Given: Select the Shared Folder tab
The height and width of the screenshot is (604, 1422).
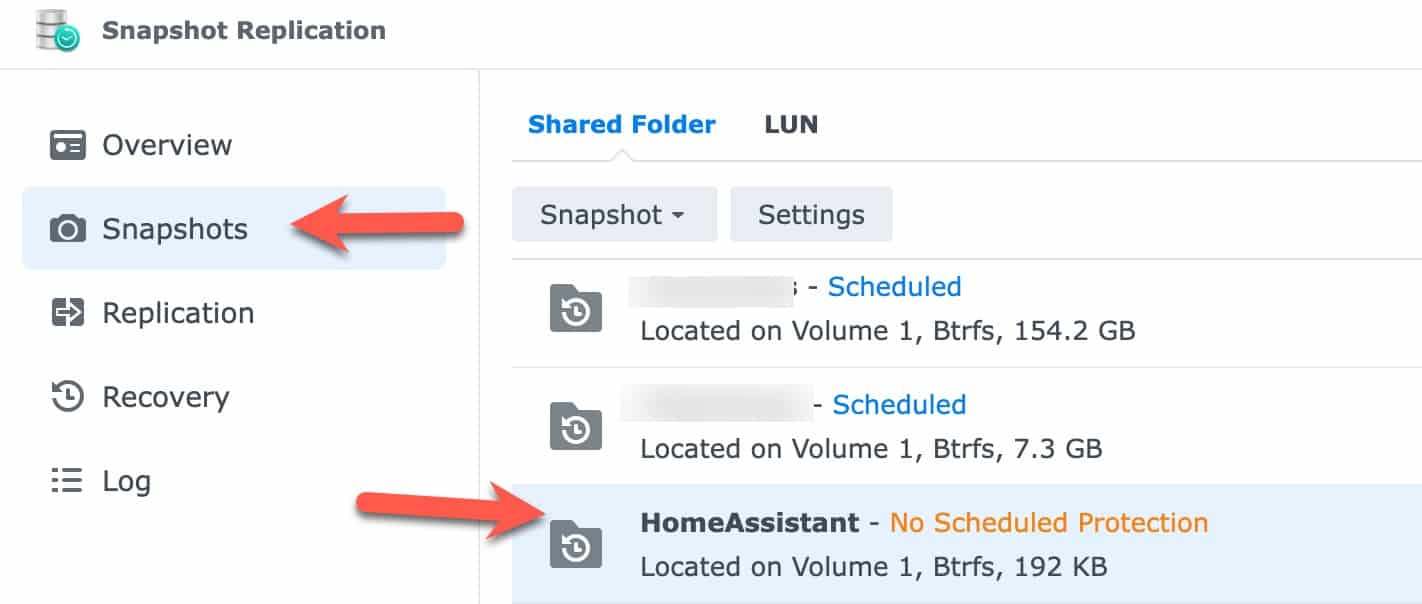Looking at the screenshot, I should [622, 125].
